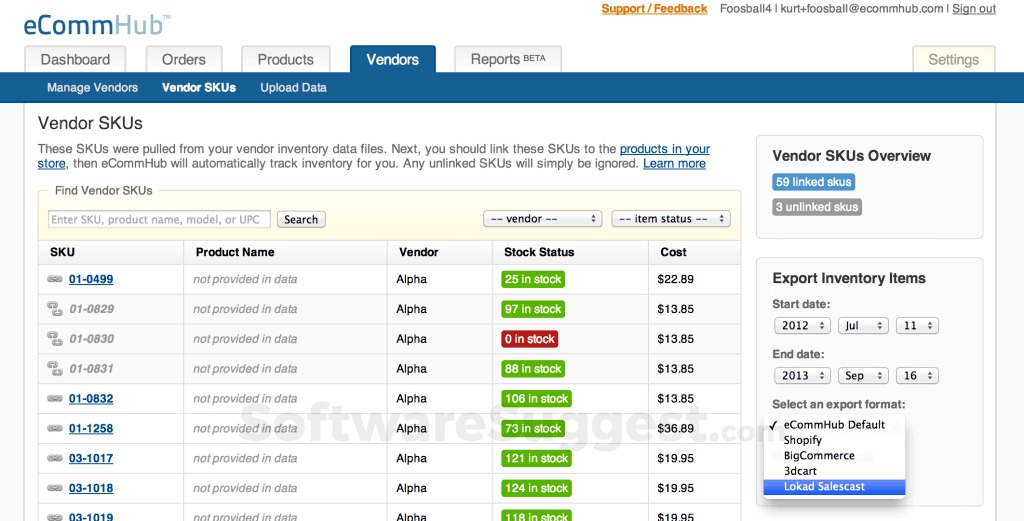The height and width of the screenshot is (521, 1024).
Task: Open the Upload Data sub-tab
Action: tap(293, 88)
